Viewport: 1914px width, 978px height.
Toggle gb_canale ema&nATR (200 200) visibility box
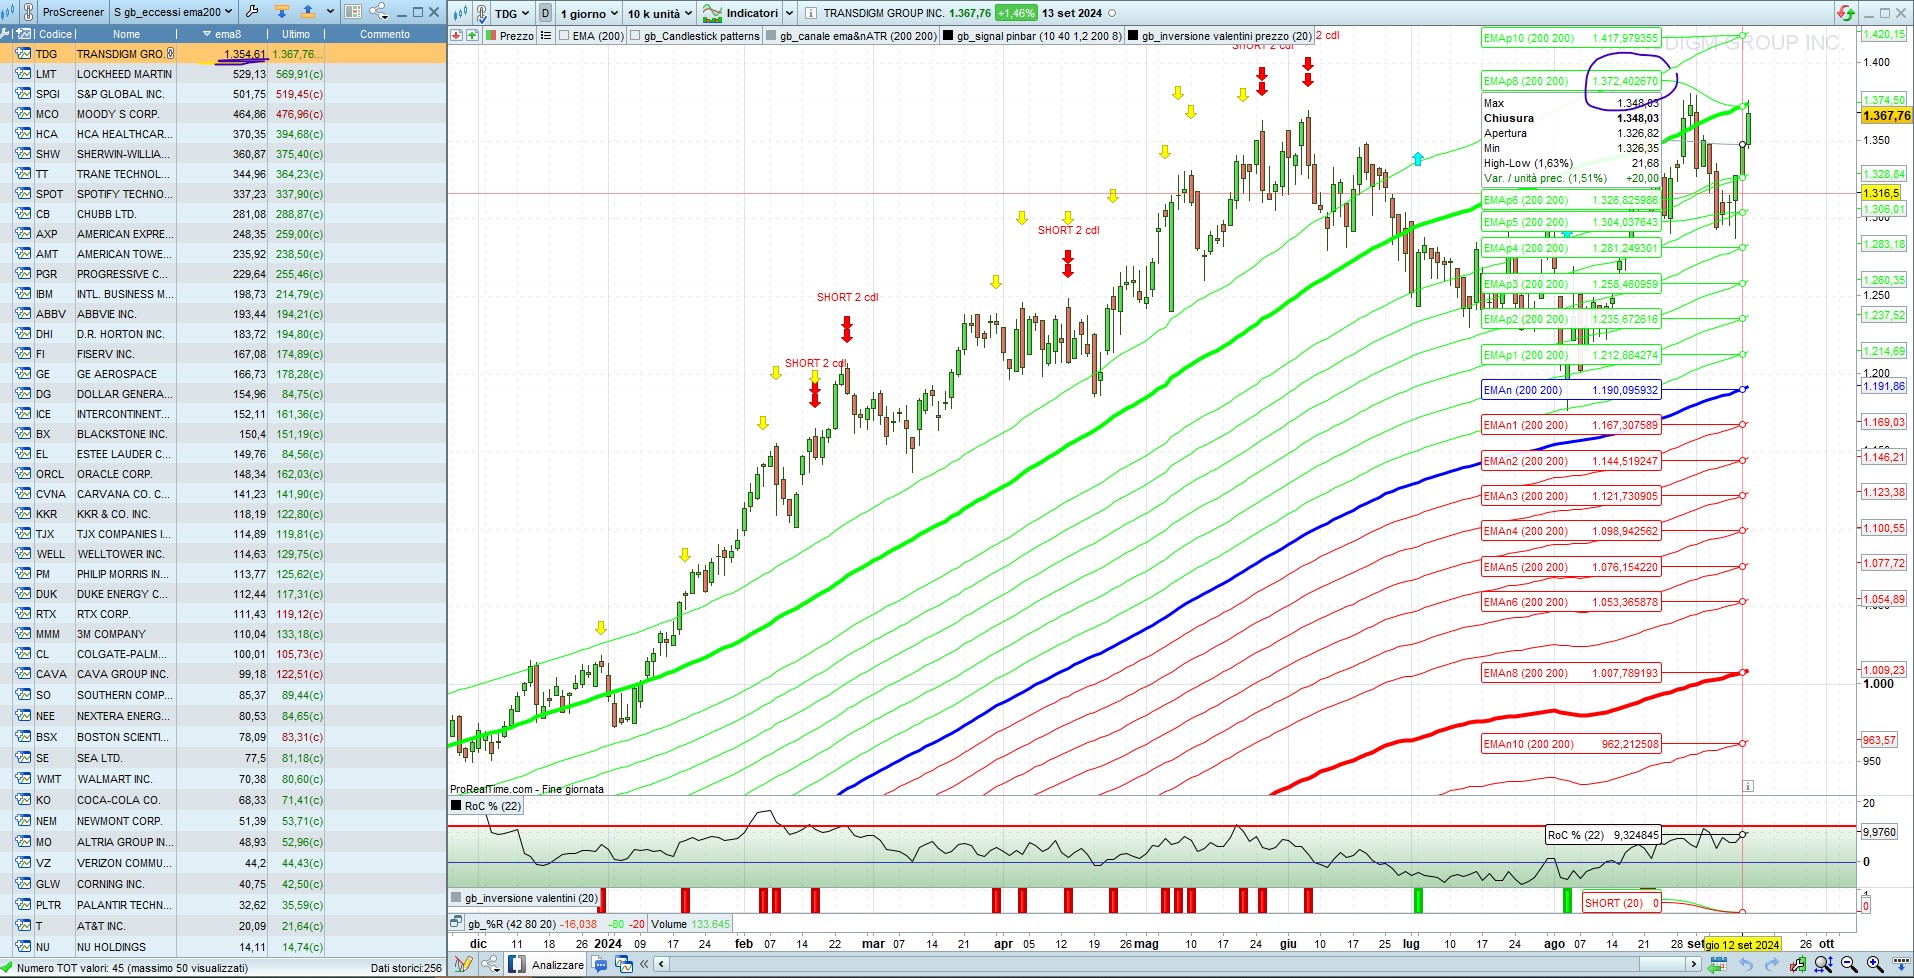[771, 36]
